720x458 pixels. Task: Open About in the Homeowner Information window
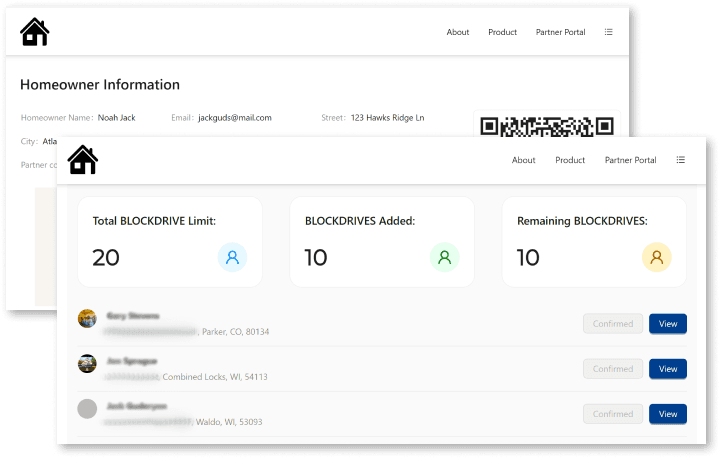point(458,32)
